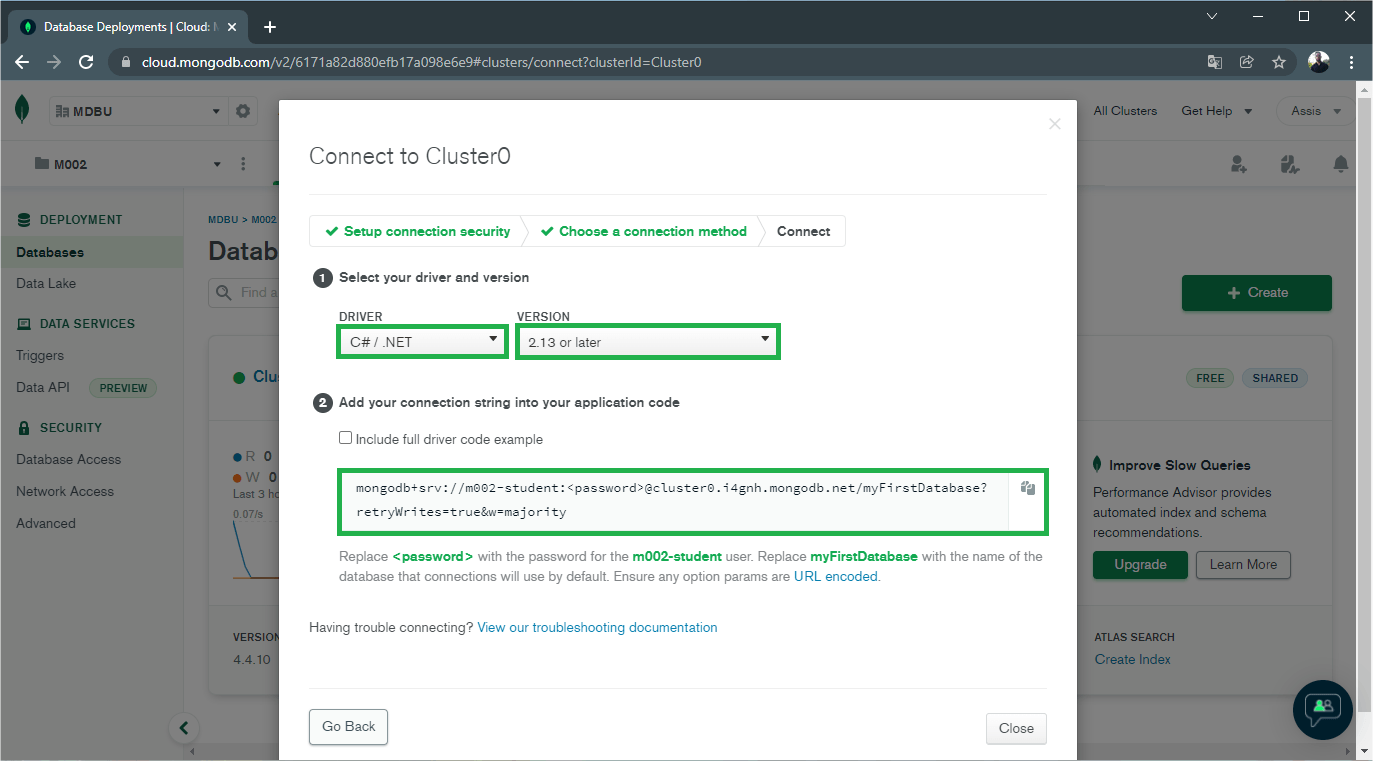
Task: Open the troubleshooting documentation link
Action: tap(597, 628)
